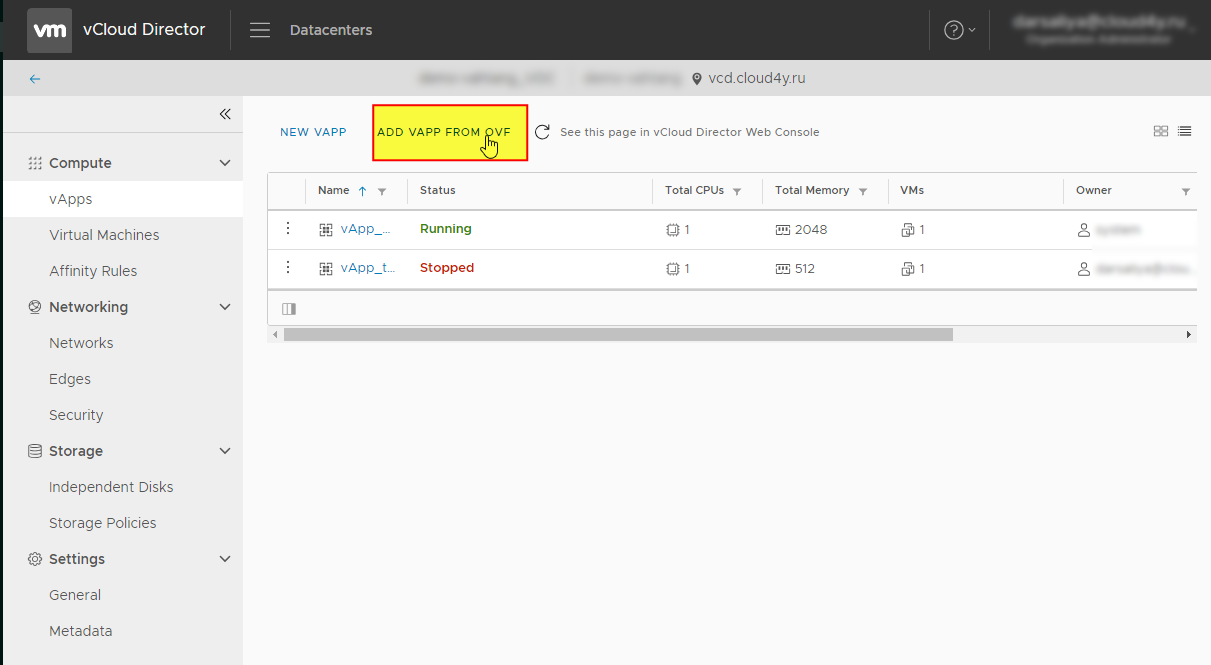Click the 512 memory value
1211x665 pixels.
[x=805, y=269]
